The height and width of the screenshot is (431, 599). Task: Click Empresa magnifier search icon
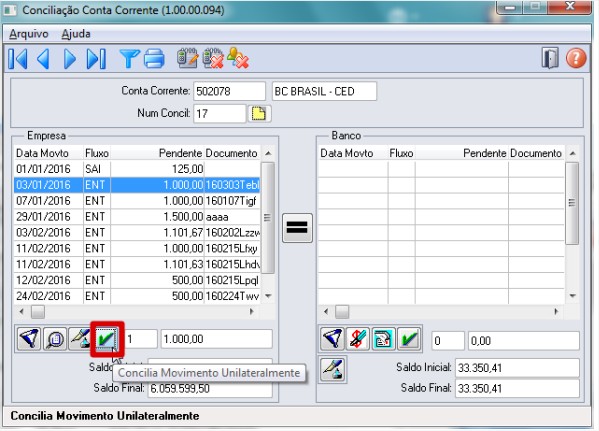click(55, 339)
